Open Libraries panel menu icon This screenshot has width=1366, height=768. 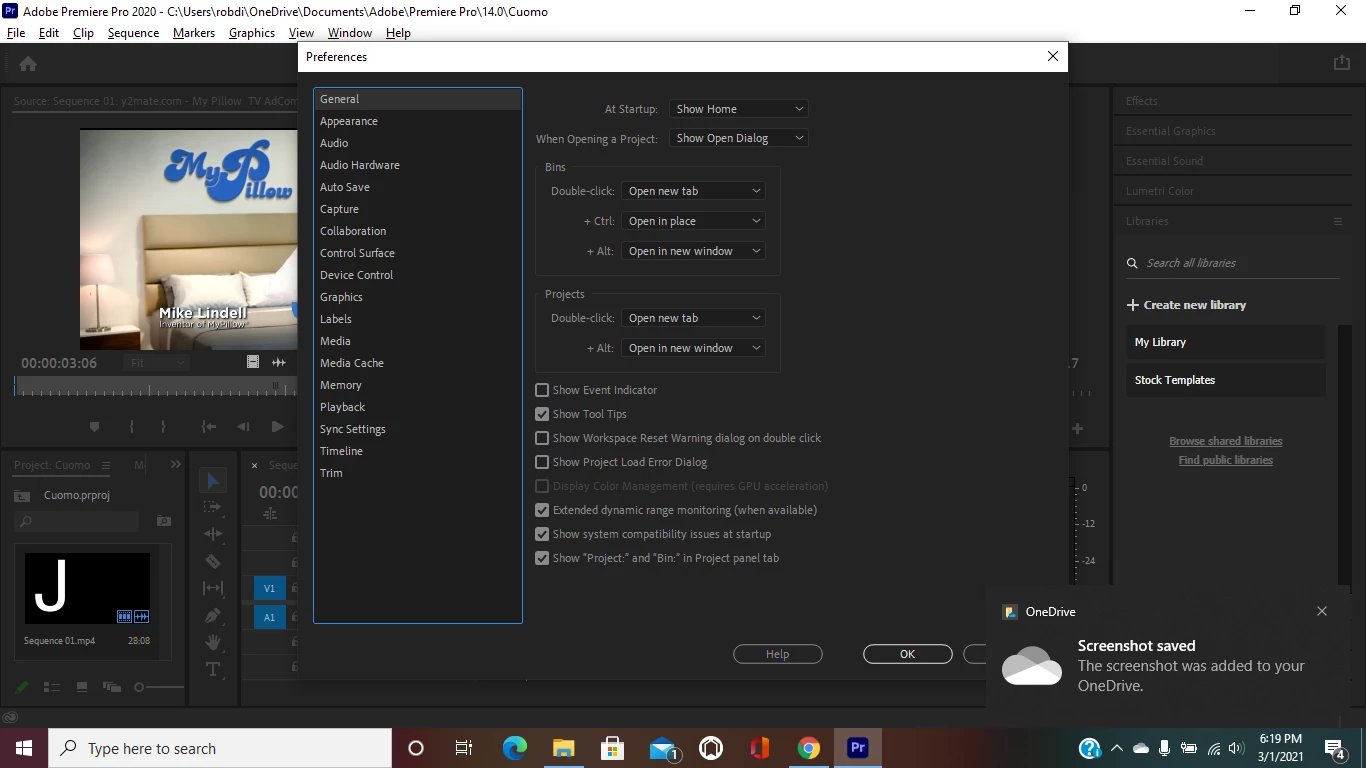pyautogui.click(x=1337, y=221)
